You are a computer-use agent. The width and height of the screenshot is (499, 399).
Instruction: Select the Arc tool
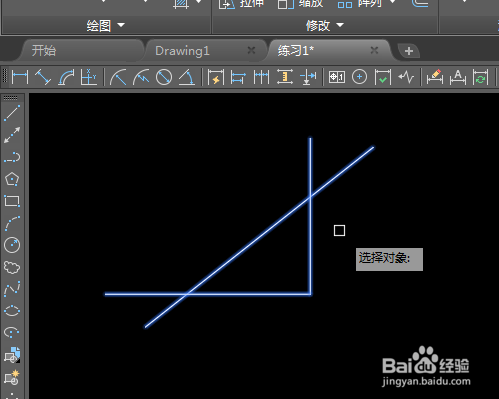click(12, 223)
